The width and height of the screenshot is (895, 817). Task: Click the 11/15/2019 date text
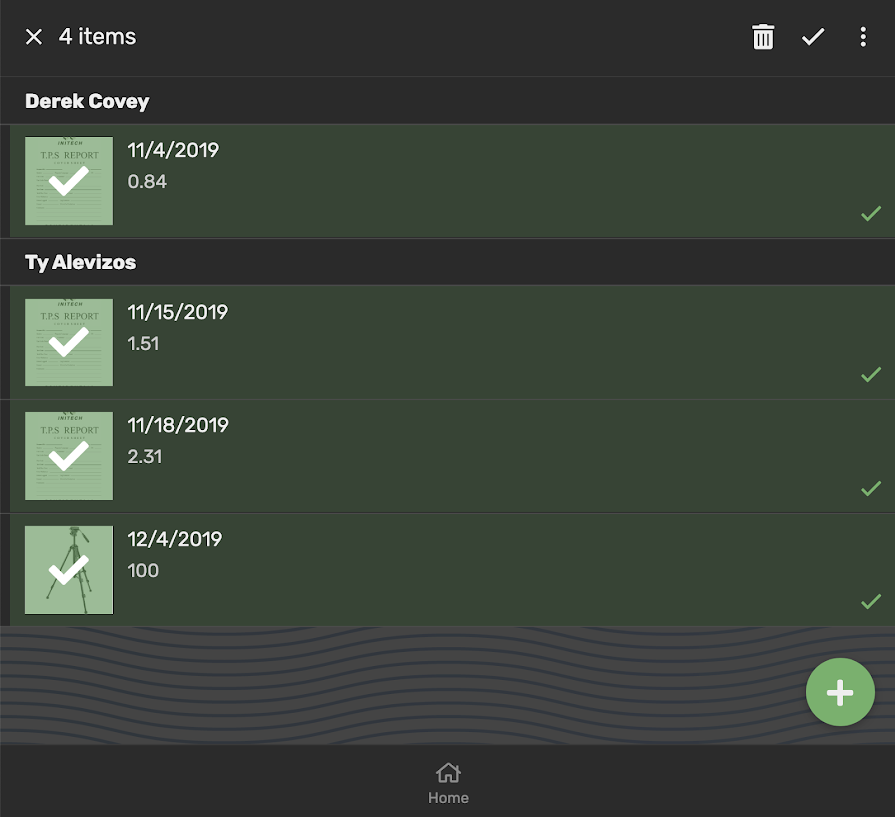pos(178,312)
